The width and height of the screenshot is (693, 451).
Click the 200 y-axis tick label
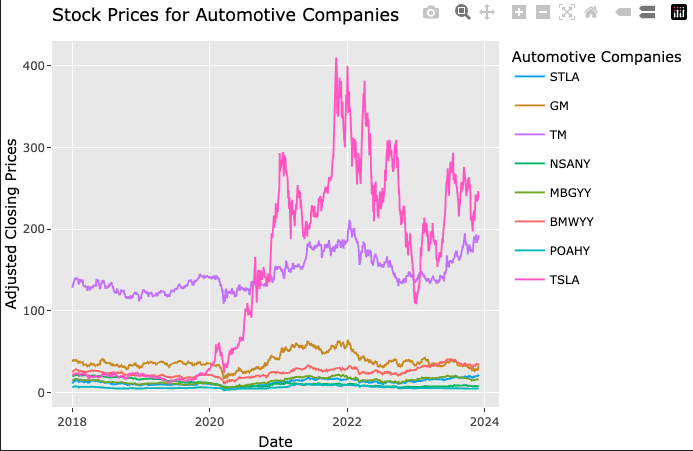34,229
